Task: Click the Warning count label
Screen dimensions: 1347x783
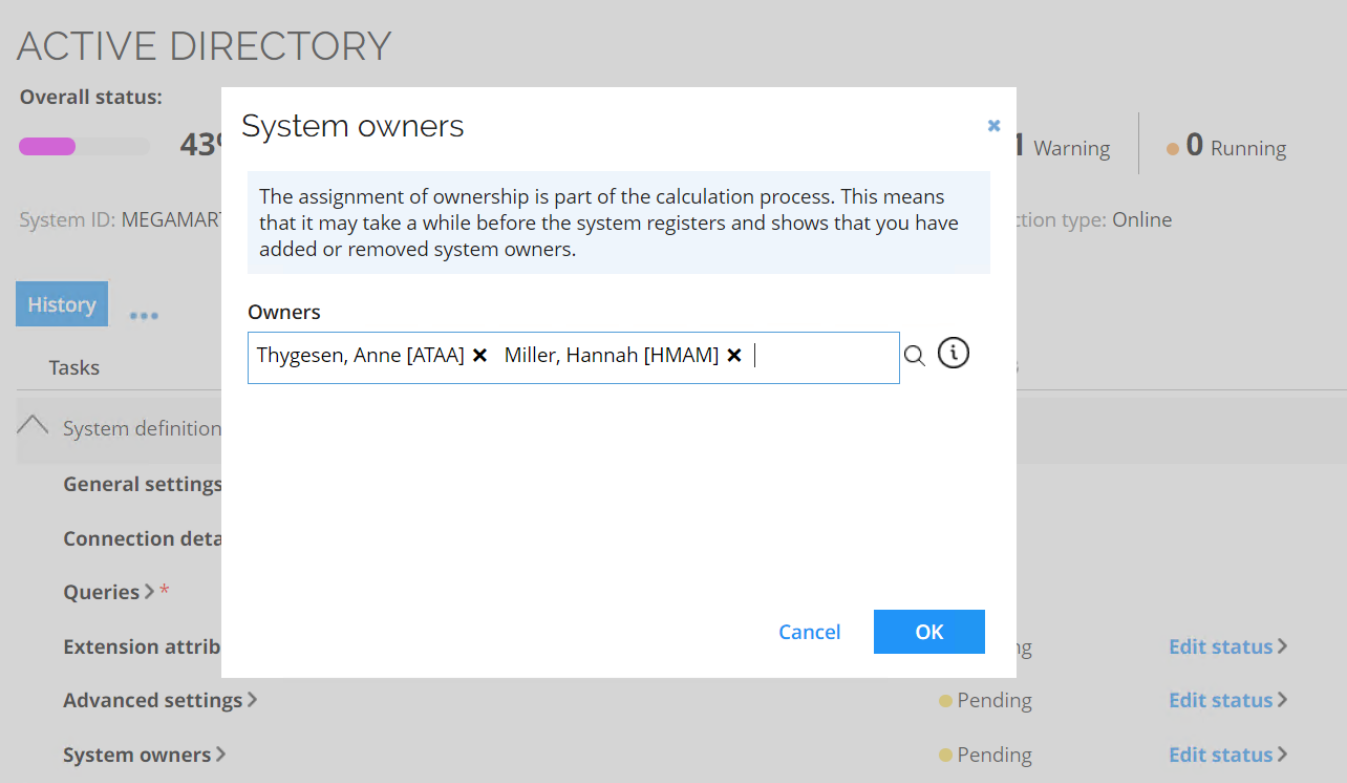Action: tap(1071, 148)
